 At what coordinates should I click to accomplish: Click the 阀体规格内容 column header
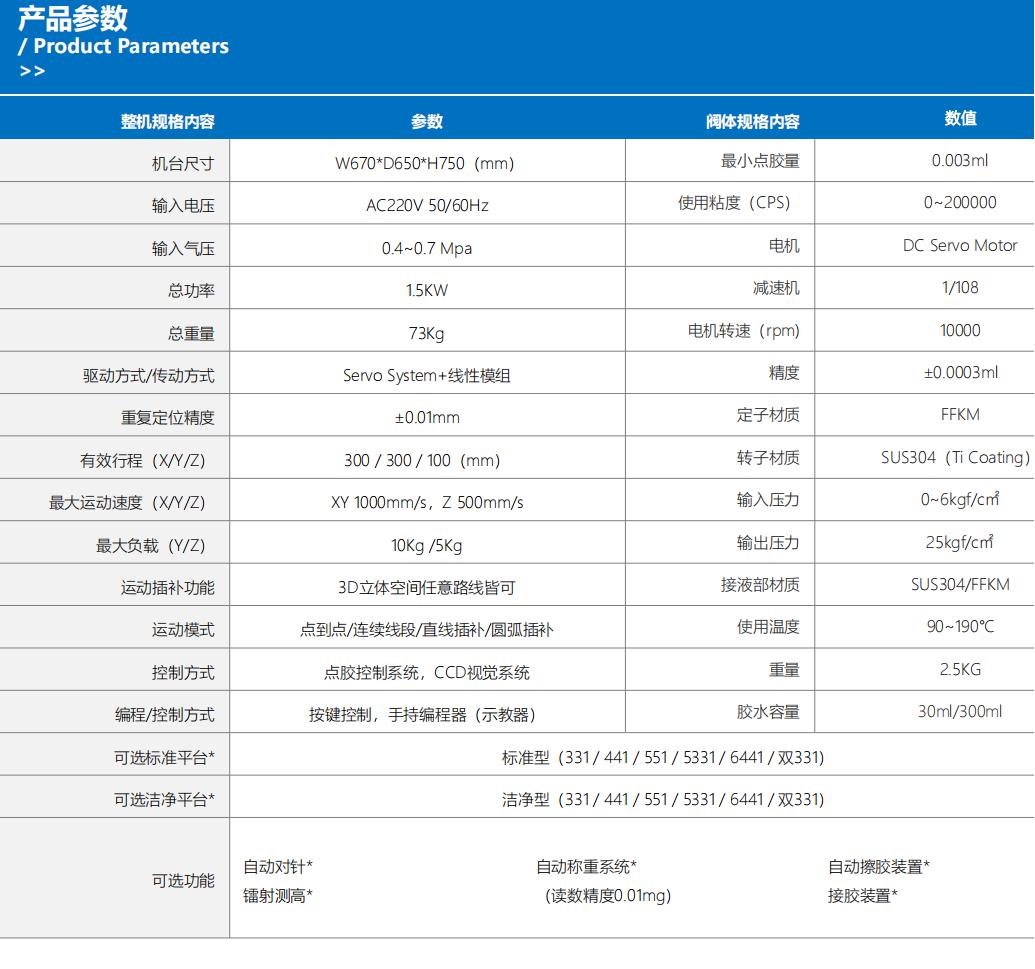pos(752,121)
